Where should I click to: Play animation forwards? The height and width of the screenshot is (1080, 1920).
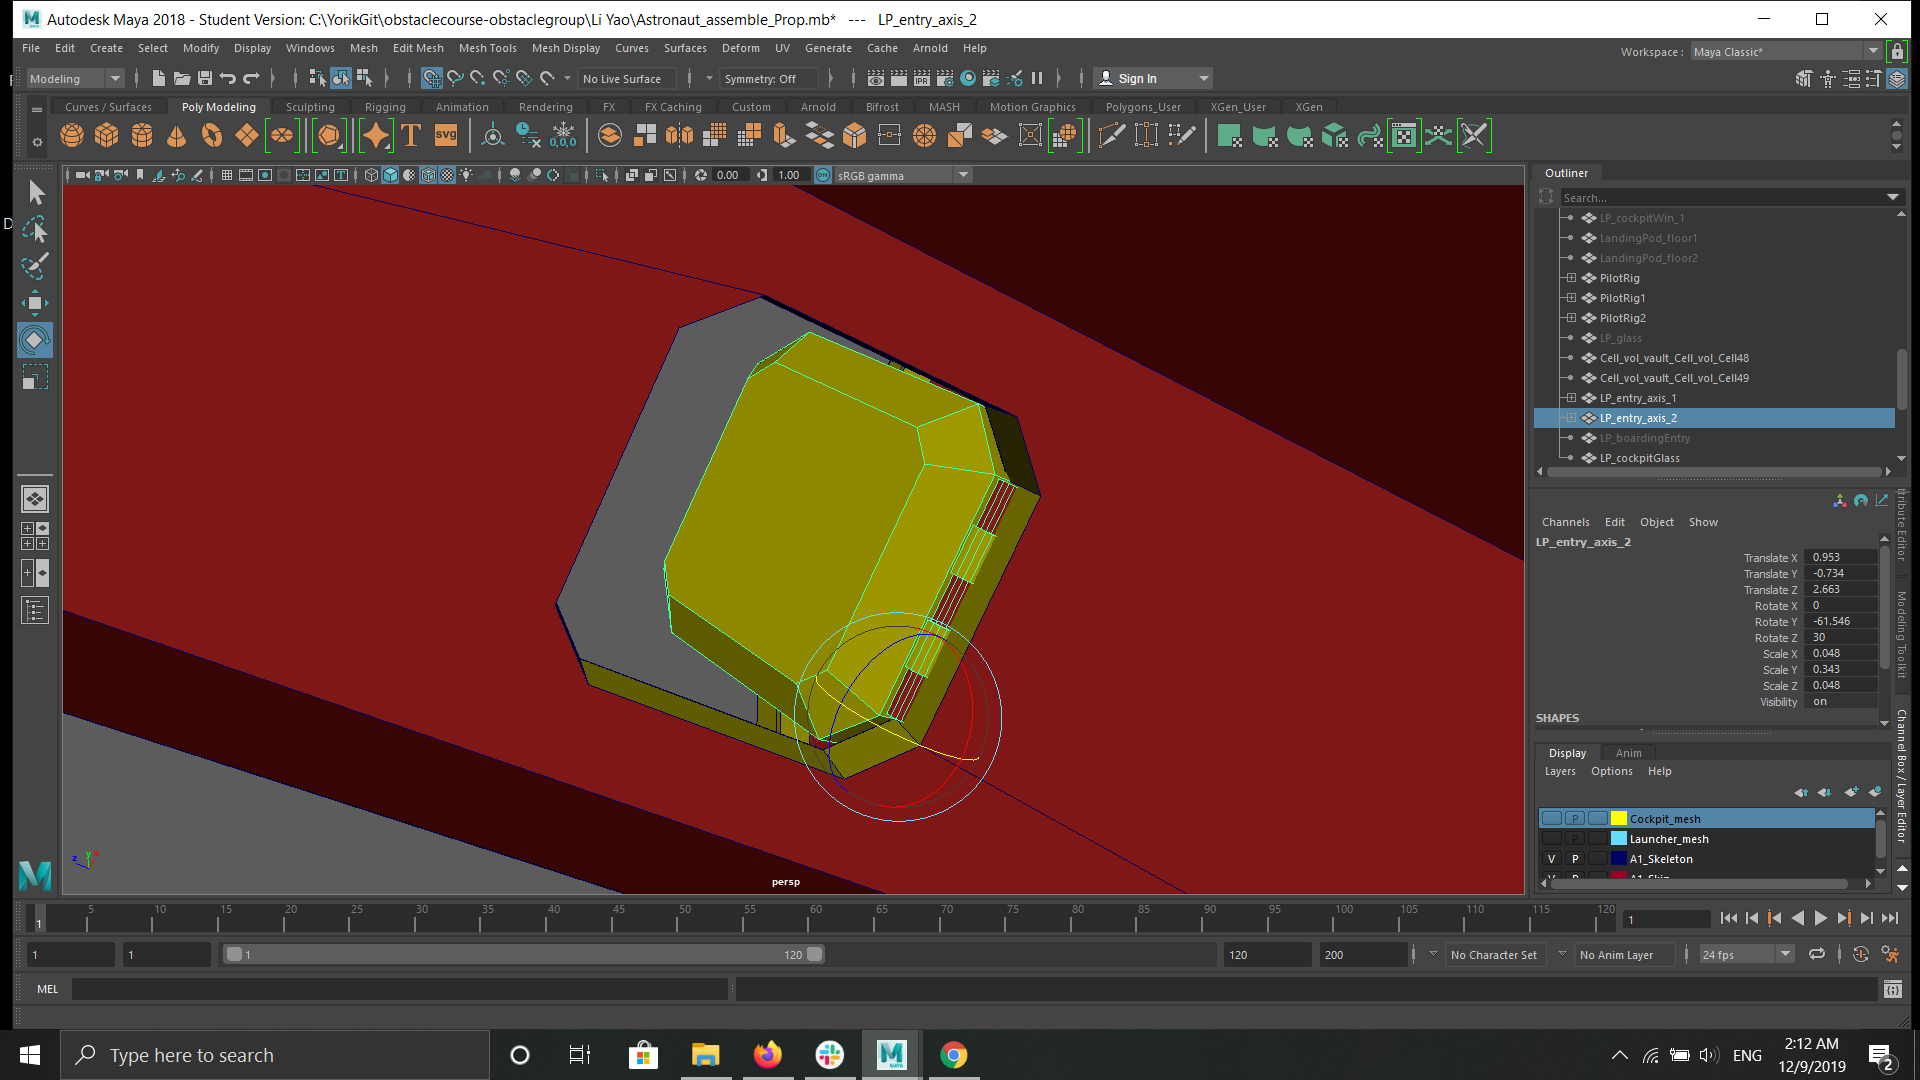[x=1820, y=918]
